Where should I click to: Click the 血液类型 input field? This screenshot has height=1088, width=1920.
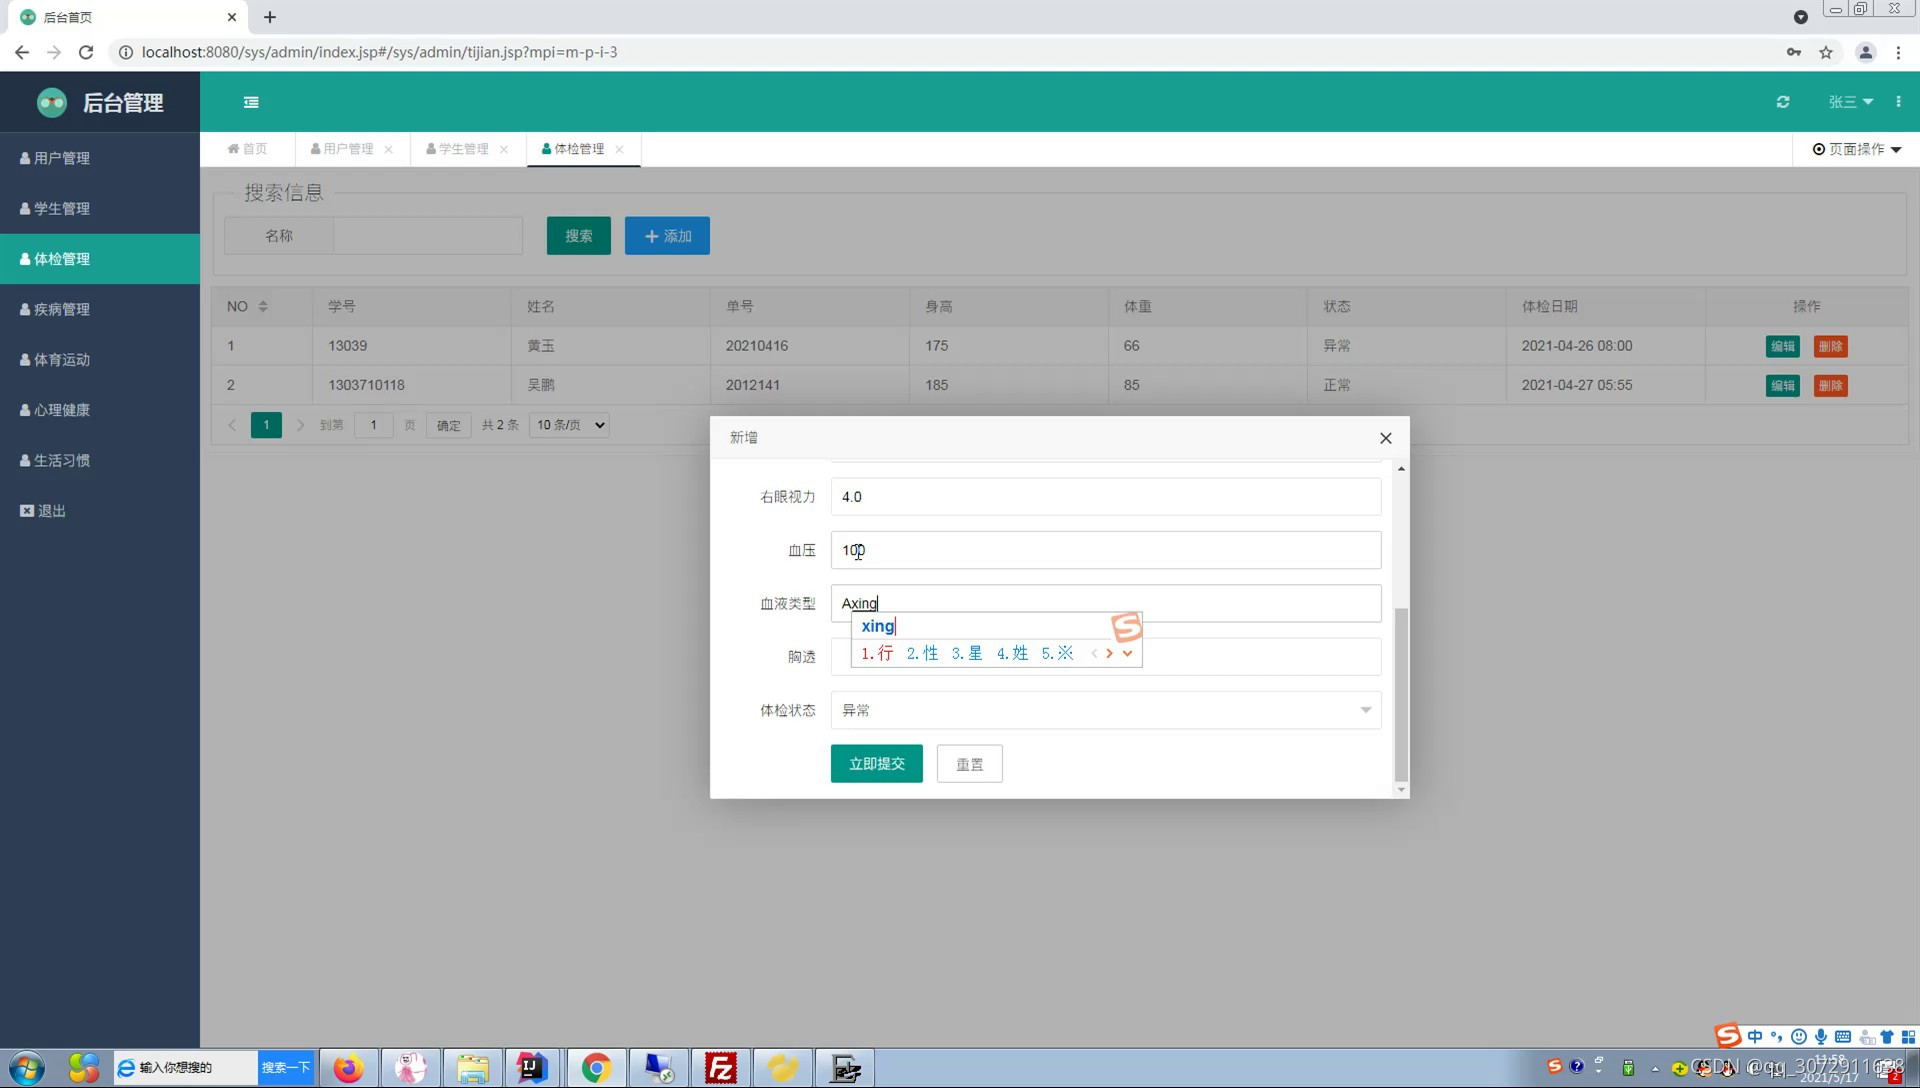(1106, 603)
